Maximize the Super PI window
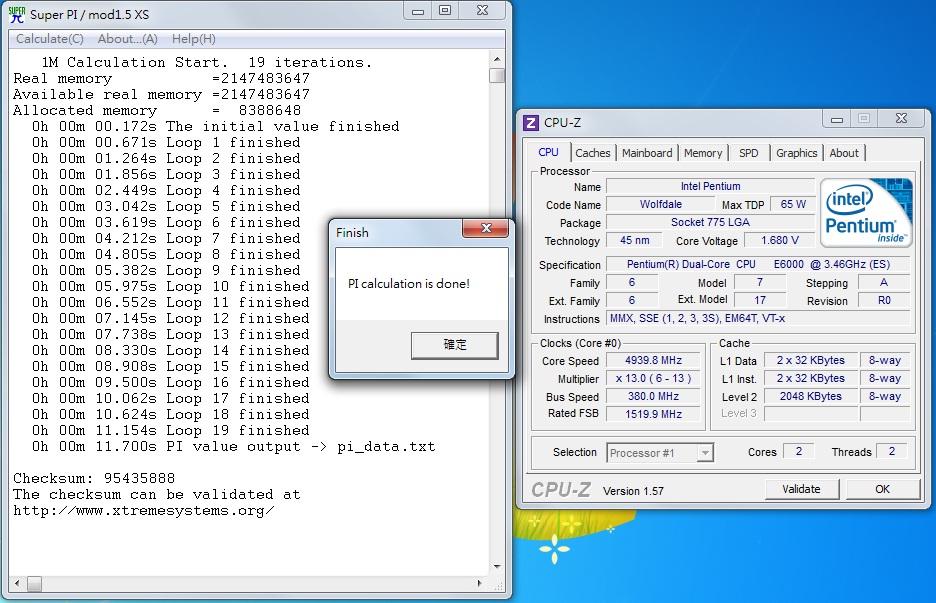The width and height of the screenshot is (936, 603). [x=445, y=11]
